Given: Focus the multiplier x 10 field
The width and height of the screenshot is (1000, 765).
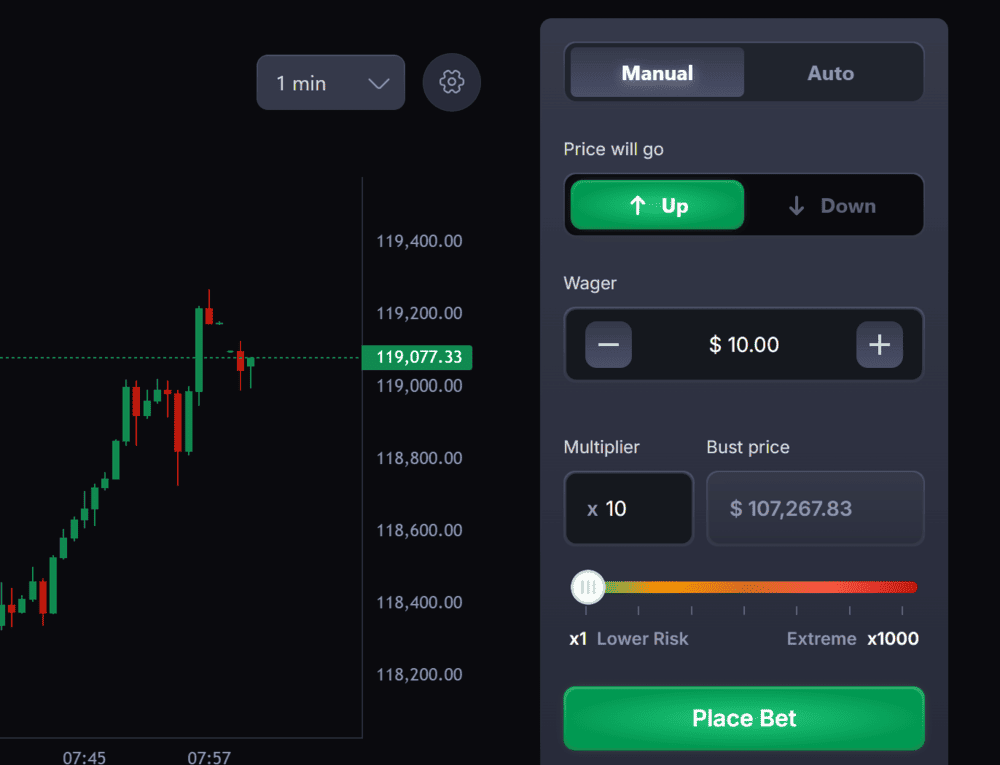Looking at the screenshot, I should 628,509.
